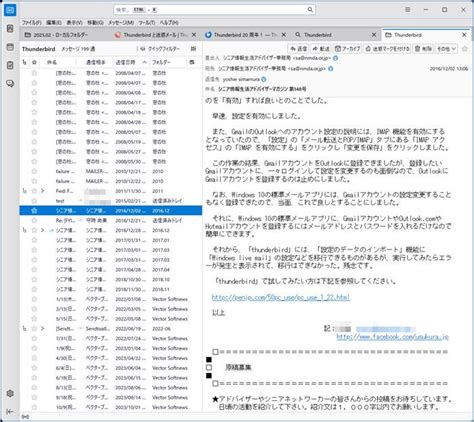Select the 'Re:' message dated 2016/12/21
The height and width of the screenshot is (422, 474).
point(111,221)
